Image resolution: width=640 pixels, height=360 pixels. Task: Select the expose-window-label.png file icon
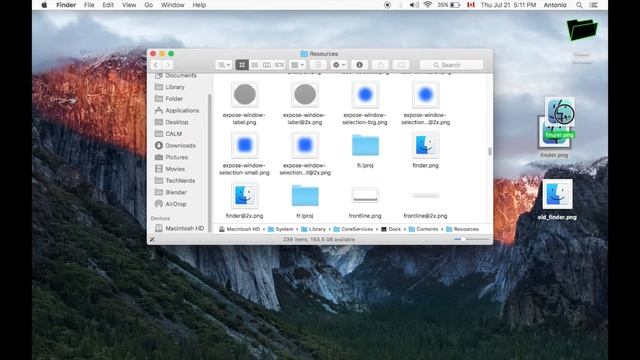(244, 94)
